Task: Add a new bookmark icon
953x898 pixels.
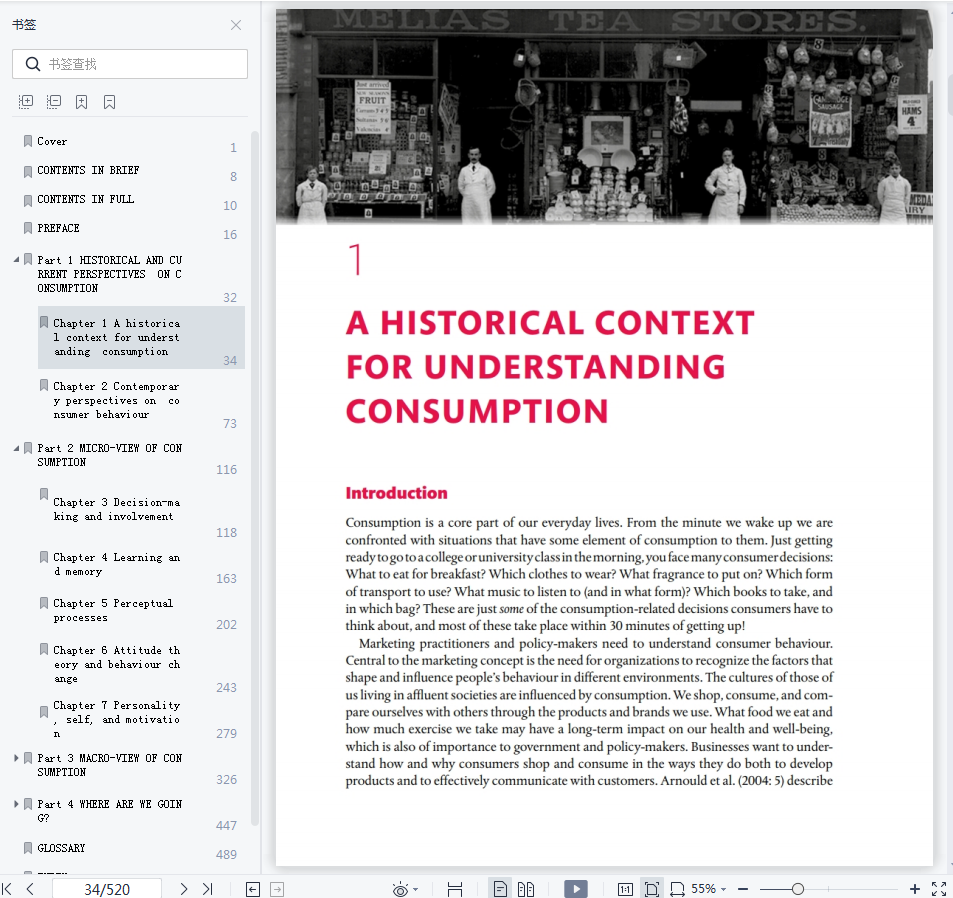Action: (81, 101)
